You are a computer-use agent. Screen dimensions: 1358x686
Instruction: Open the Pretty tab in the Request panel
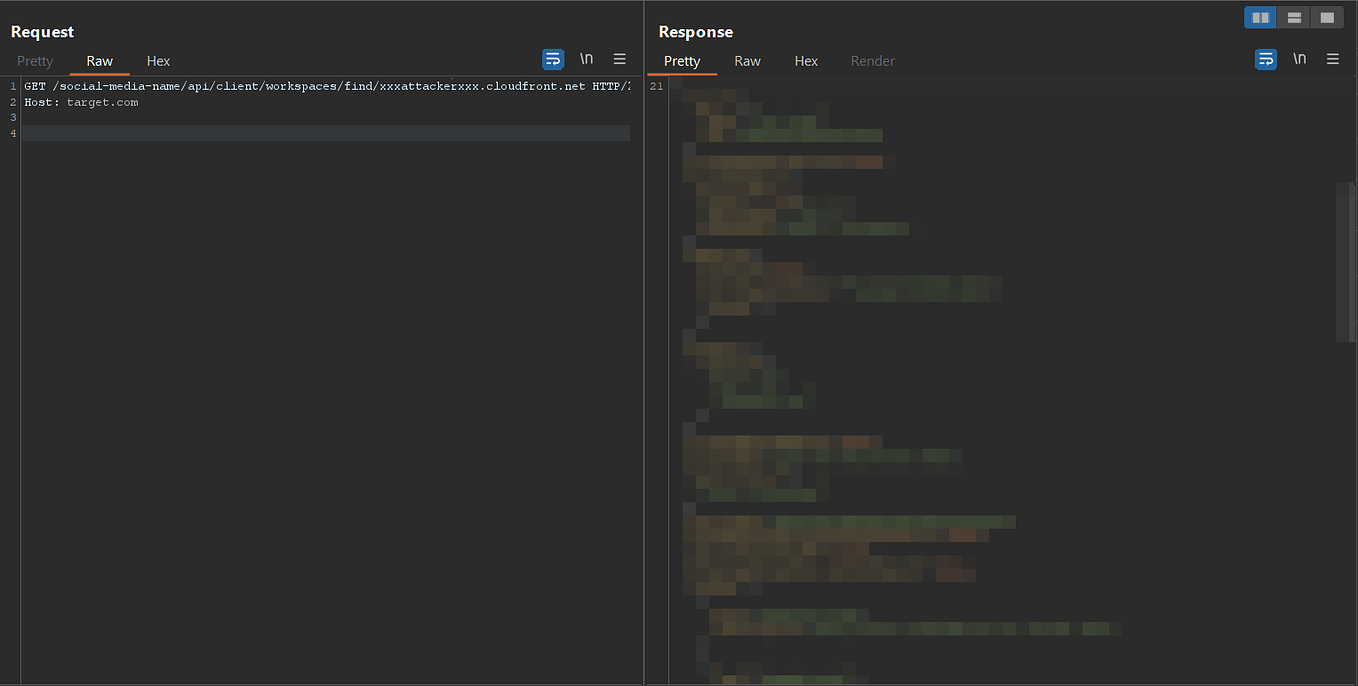(35, 61)
